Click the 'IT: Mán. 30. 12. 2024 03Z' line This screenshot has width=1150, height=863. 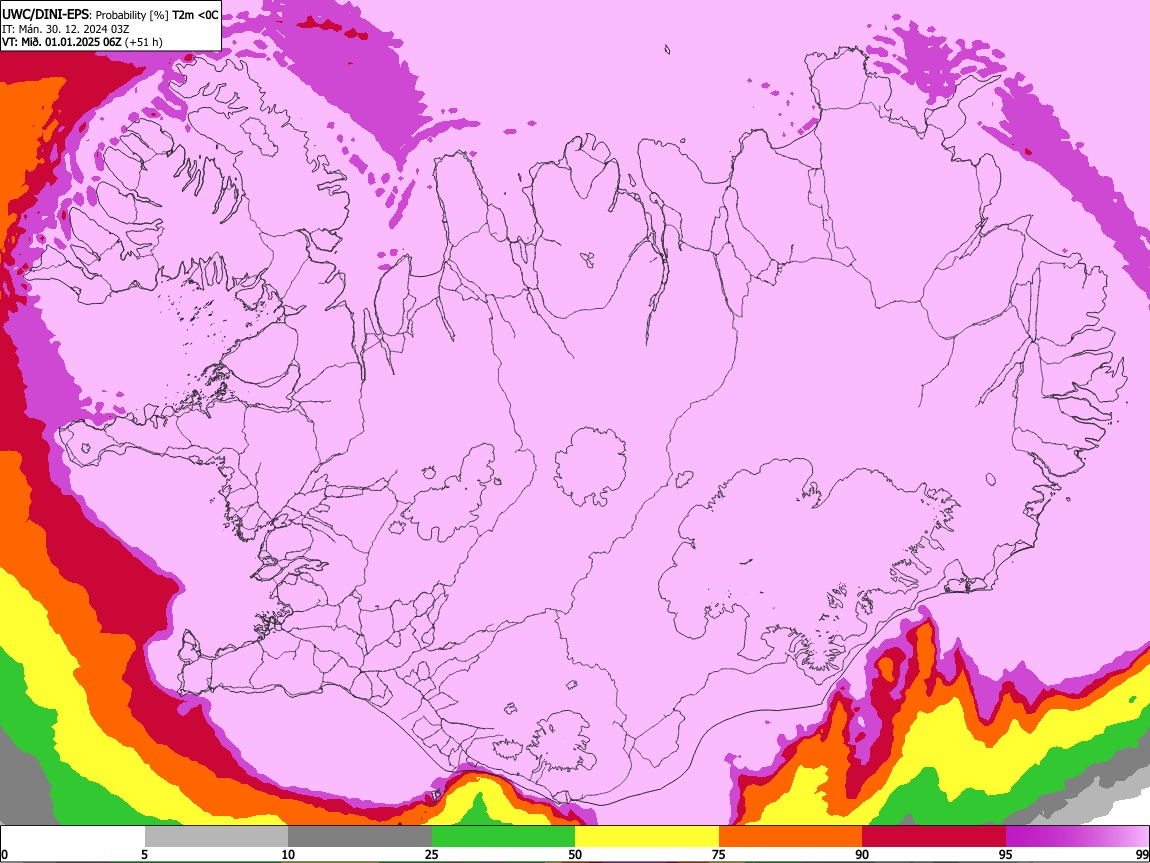65,29
